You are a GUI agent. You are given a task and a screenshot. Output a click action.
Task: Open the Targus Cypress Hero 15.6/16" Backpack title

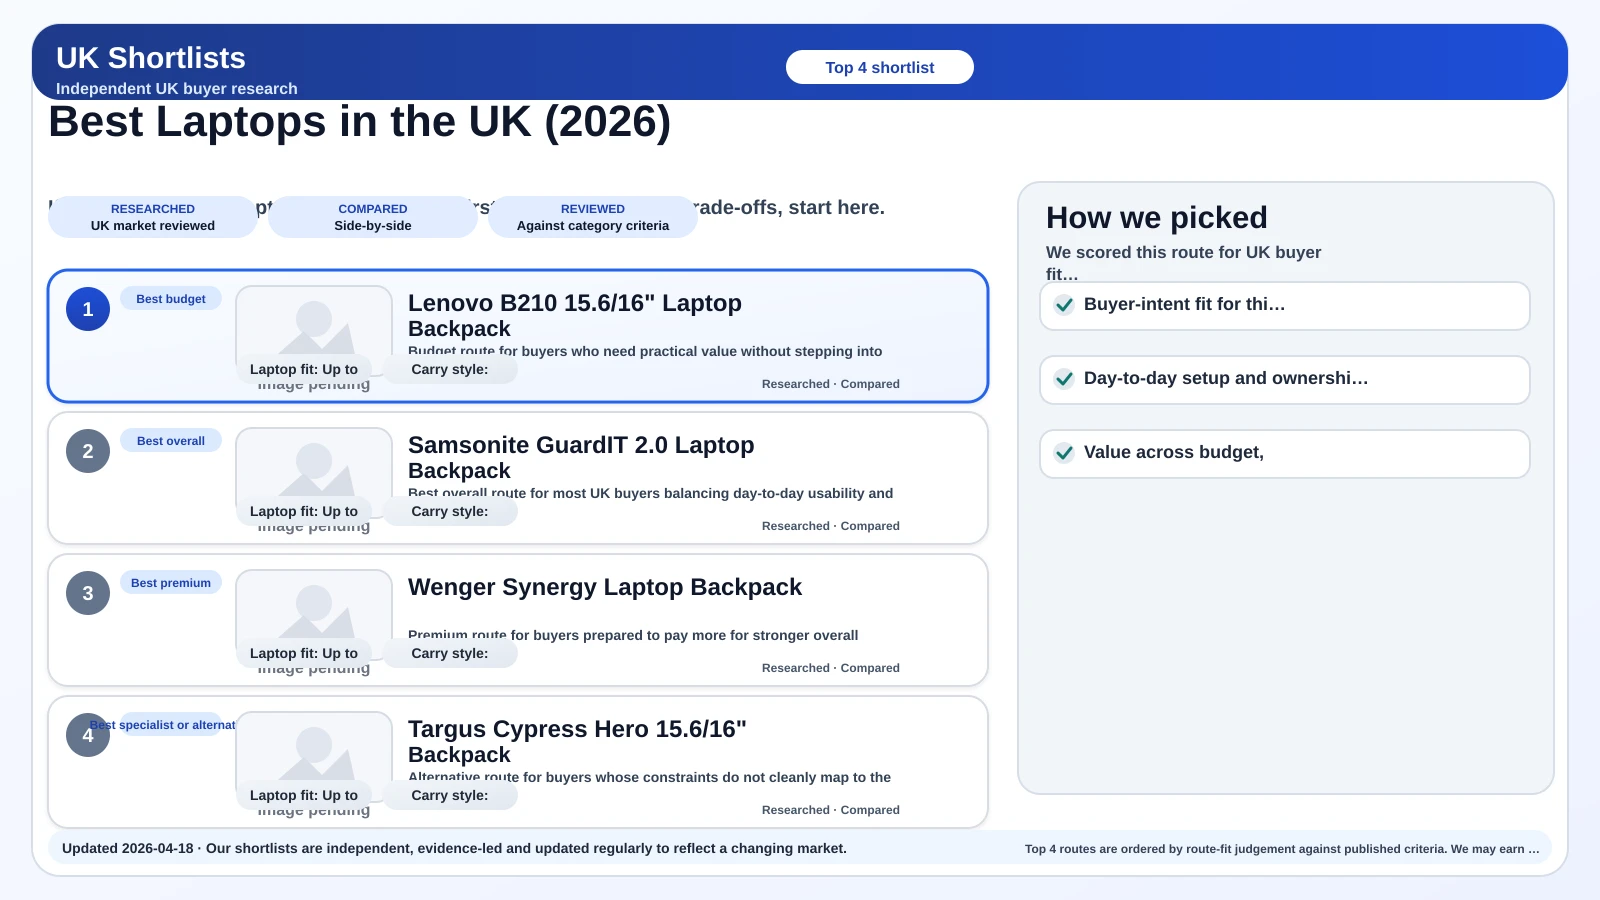[577, 742]
